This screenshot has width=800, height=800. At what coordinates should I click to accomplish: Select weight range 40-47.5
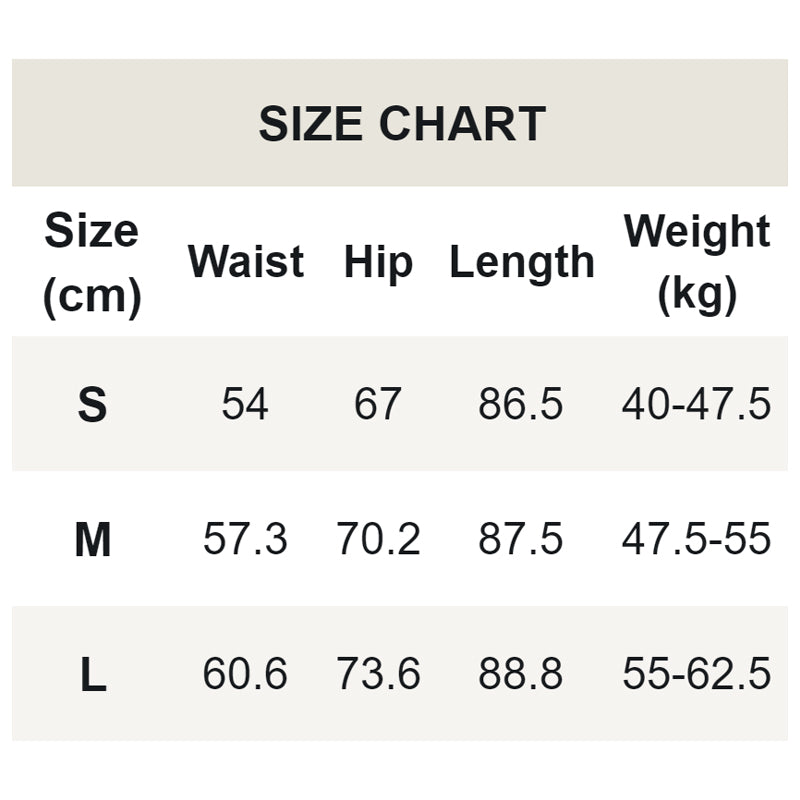tap(697, 405)
